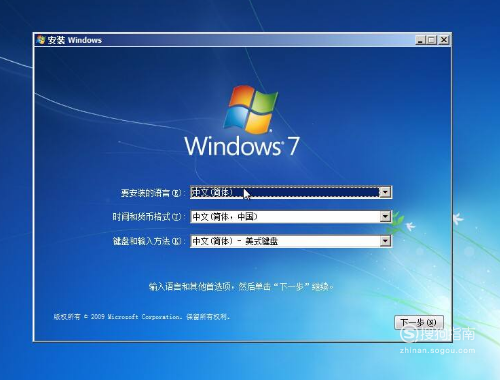
Task: Minimize the 安装 Windows window
Action: [420, 40]
